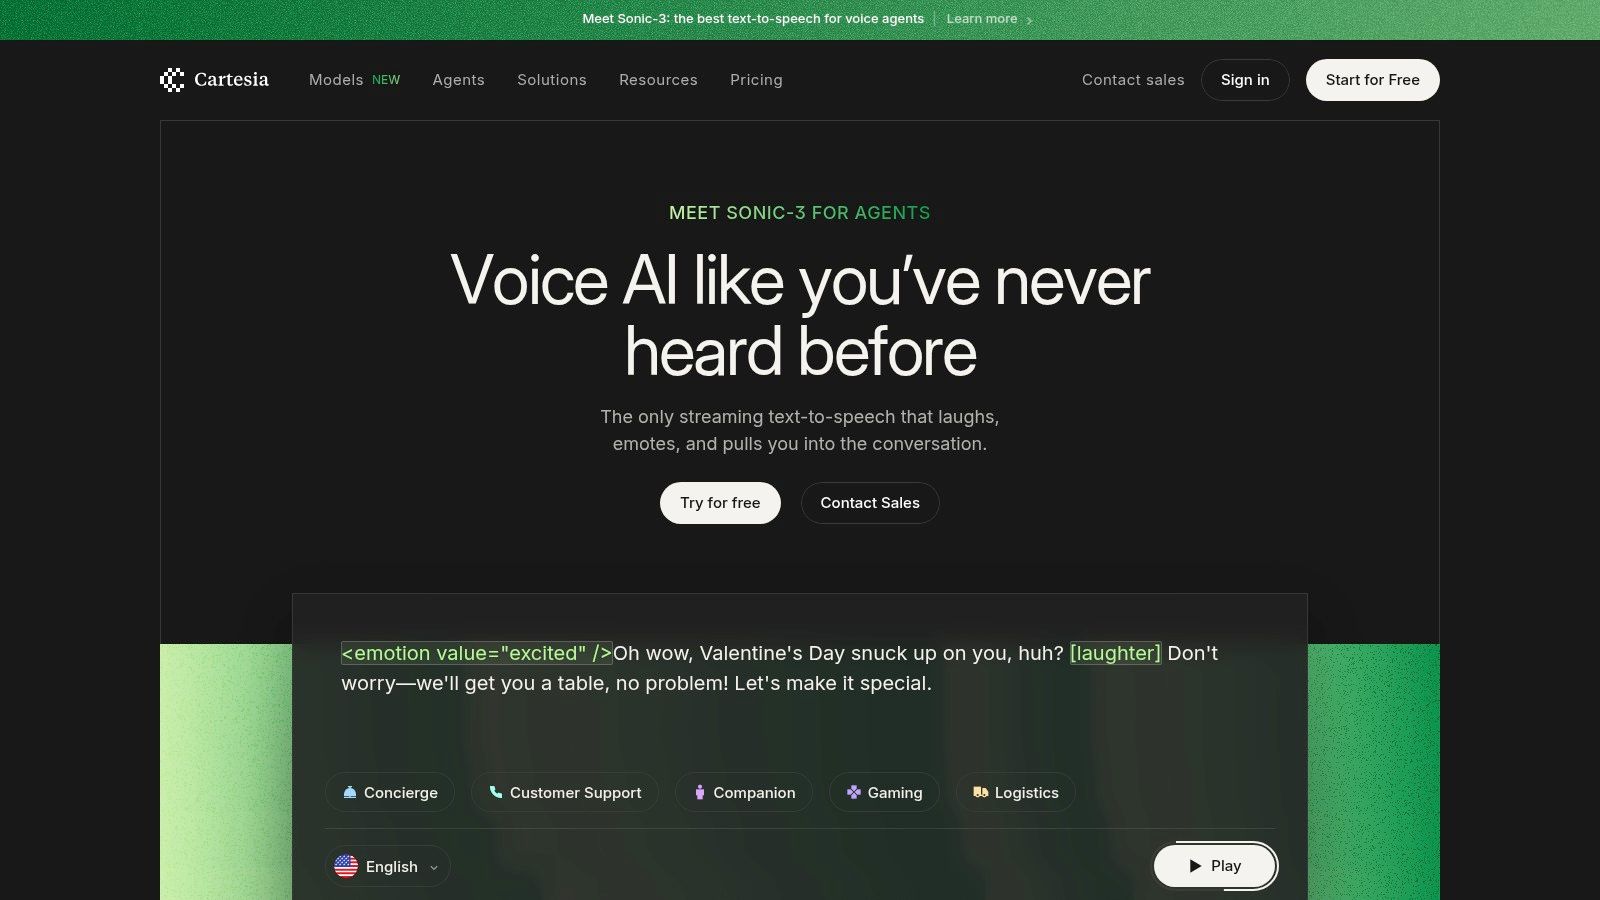Open the Solutions menu
The width and height of the screenshot is (1600, 900).
552,80
